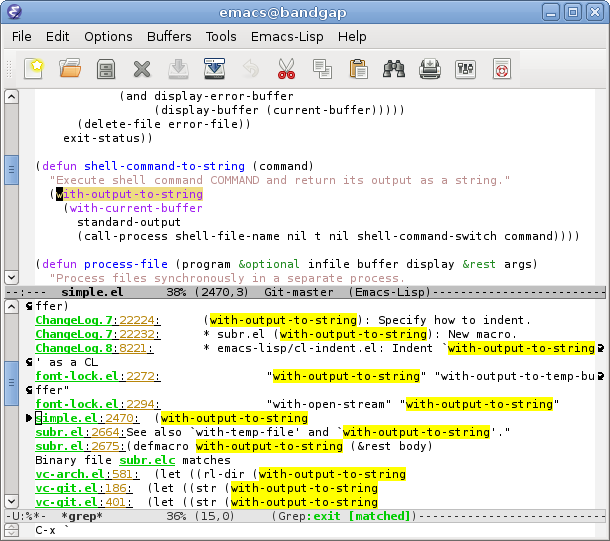Click simple.el buffer name in mode line
610x541 pixels.
tap(92, 292)
